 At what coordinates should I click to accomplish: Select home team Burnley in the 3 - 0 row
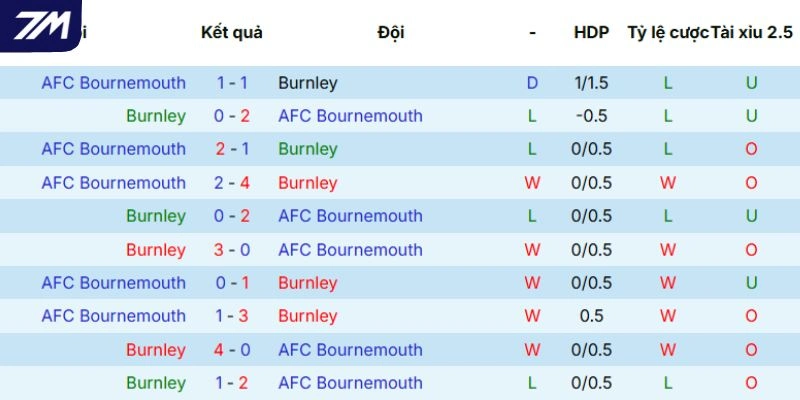tap(156, 250)
